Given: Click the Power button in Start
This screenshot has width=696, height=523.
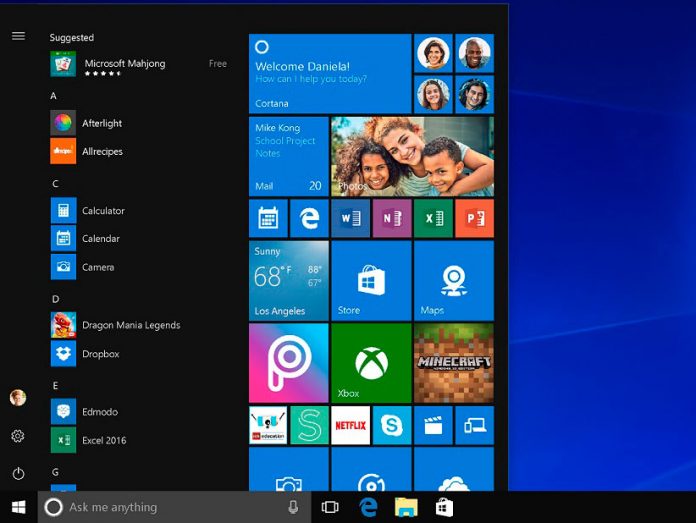Looking at the screenshot, I should point(18,473).
